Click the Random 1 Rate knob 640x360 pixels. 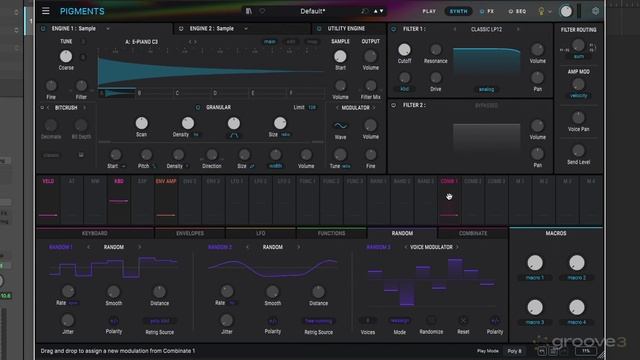(68, 291)
